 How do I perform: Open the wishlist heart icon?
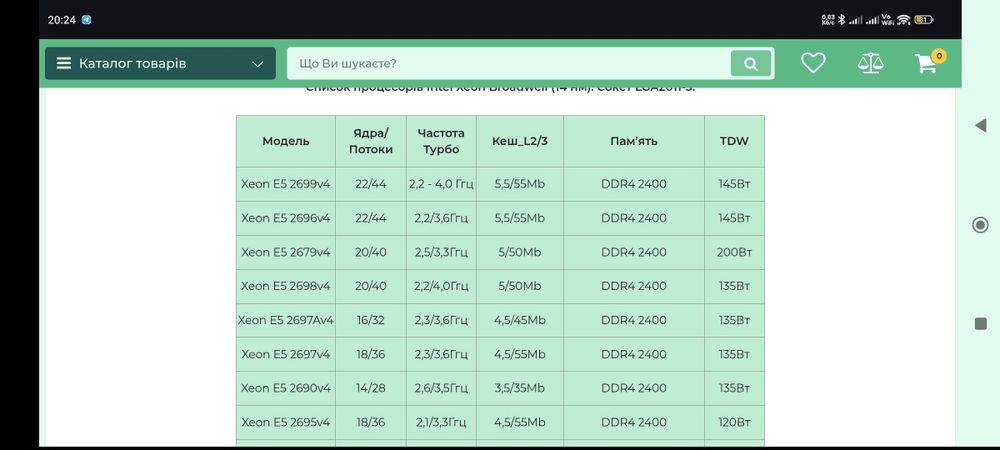[813, 63]
